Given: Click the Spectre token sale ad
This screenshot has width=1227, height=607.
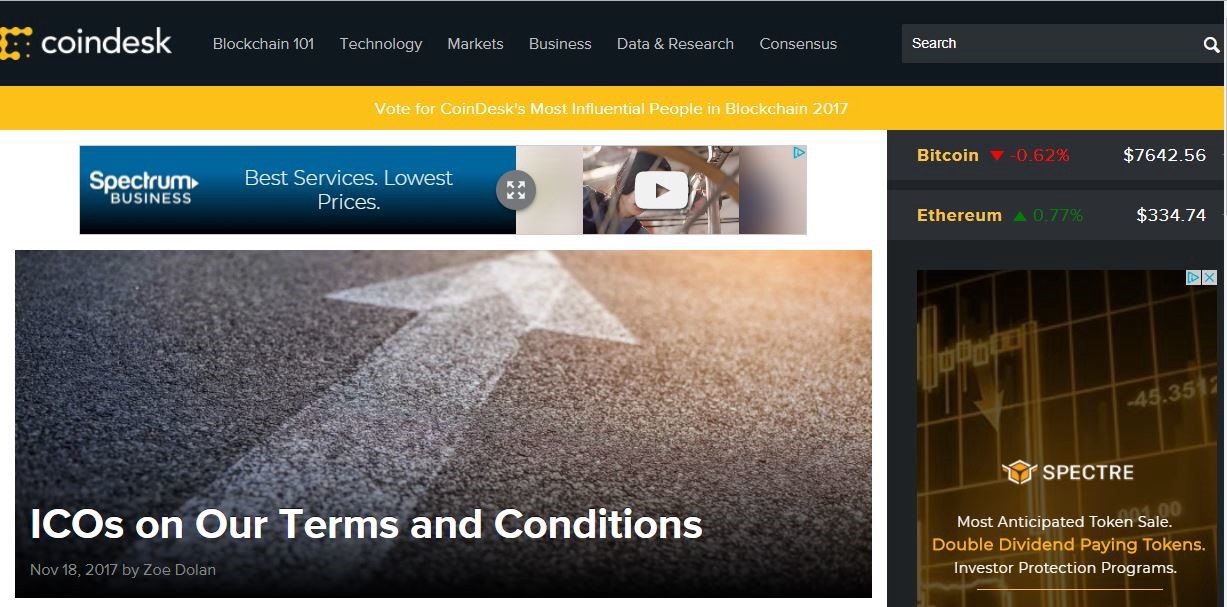Looking at the screenshot, I should click(x=1067, y=438).
